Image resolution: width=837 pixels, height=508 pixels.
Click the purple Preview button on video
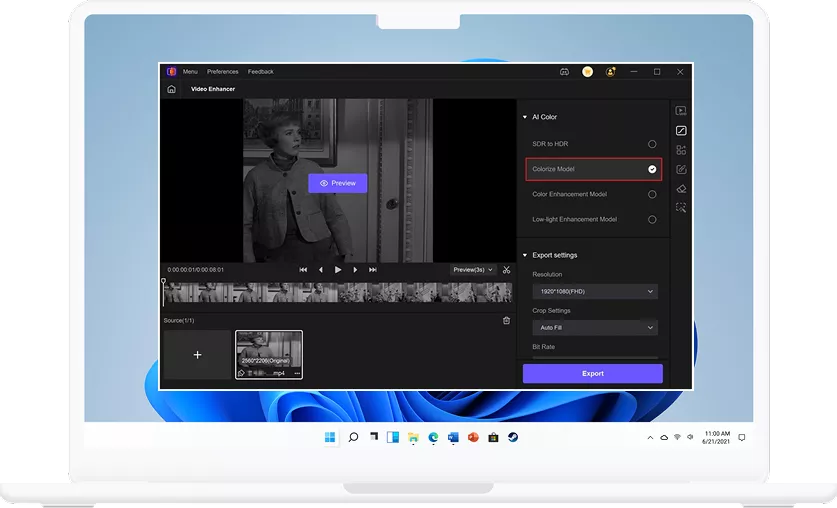pos(338,183)
